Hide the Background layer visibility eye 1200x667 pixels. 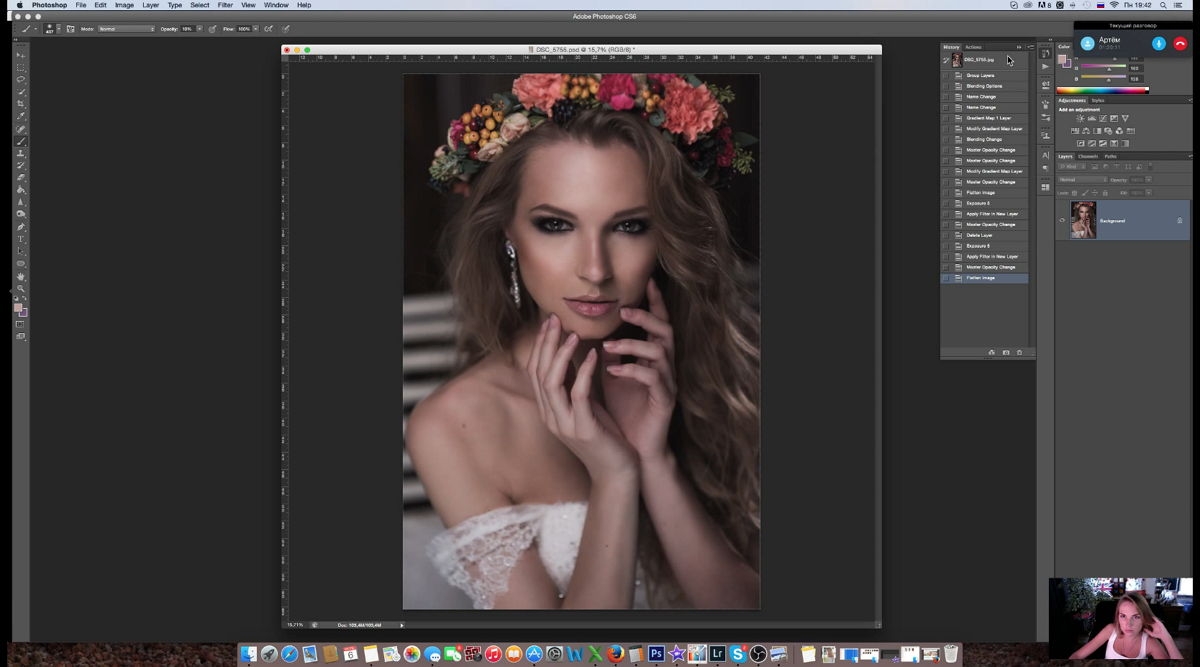(x=1062, y=220)
